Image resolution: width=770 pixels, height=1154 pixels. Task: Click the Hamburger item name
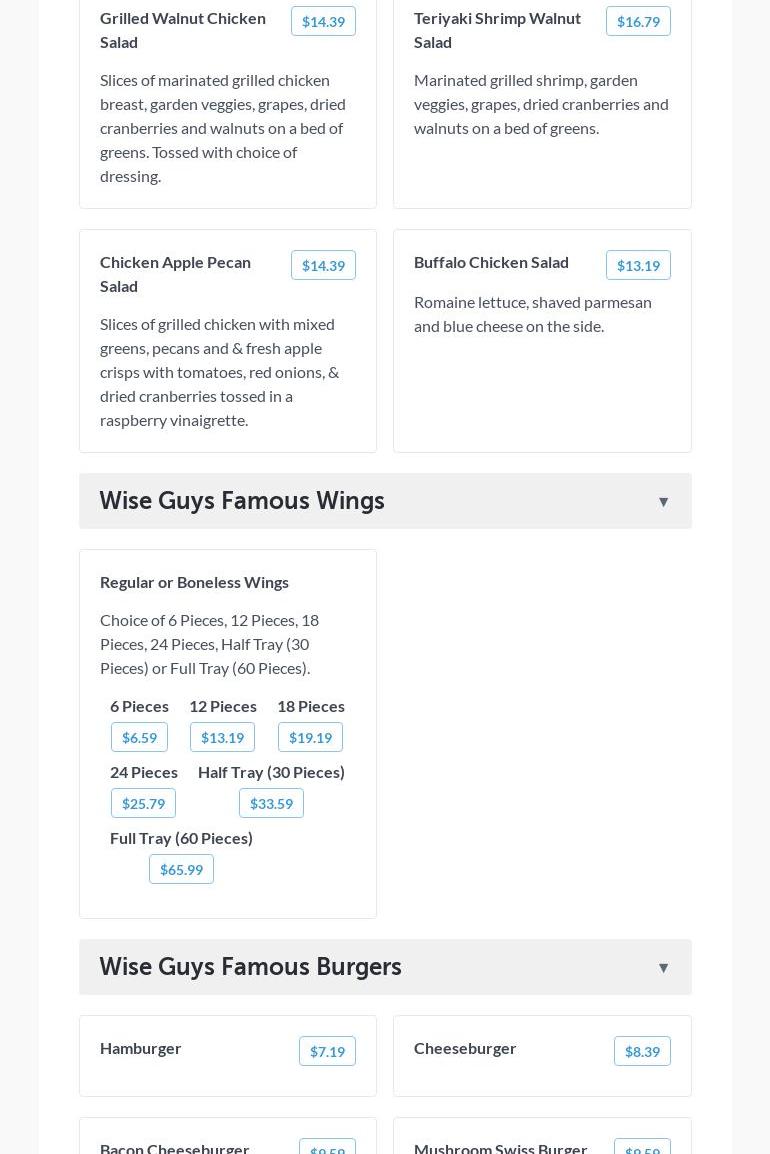(x=141, y=1048)
